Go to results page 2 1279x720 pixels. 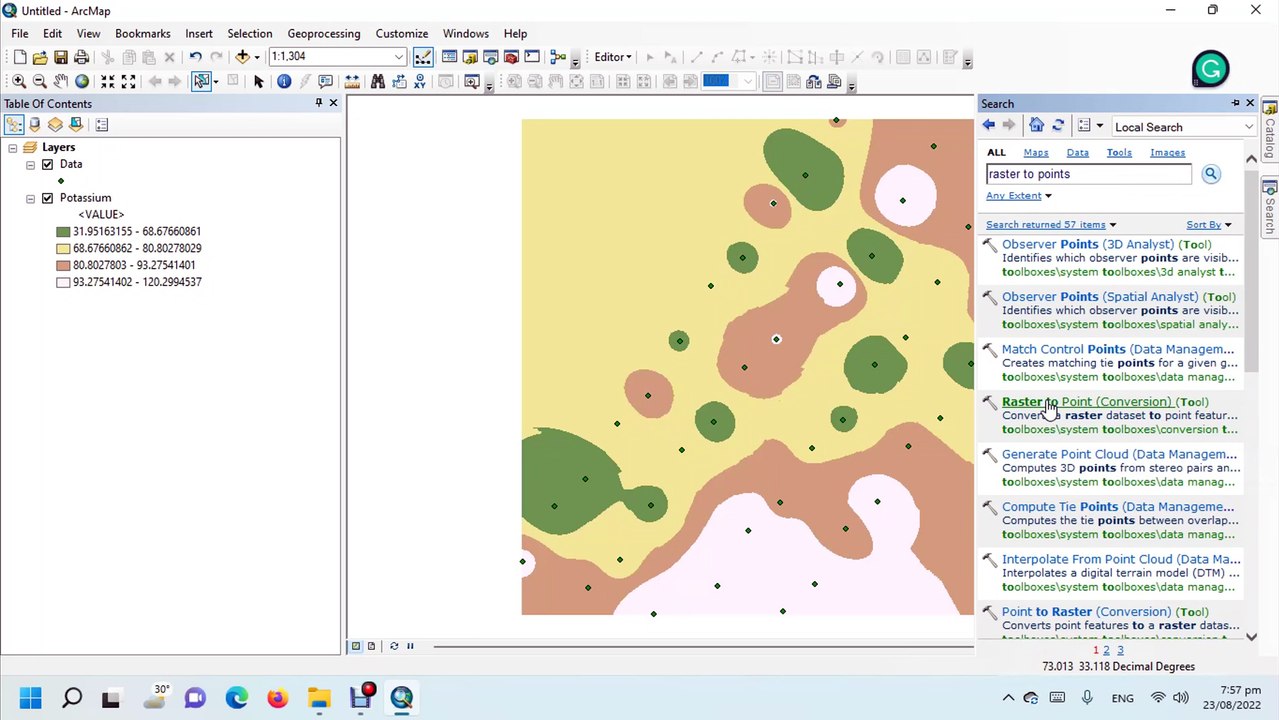tap(1106, 650)
